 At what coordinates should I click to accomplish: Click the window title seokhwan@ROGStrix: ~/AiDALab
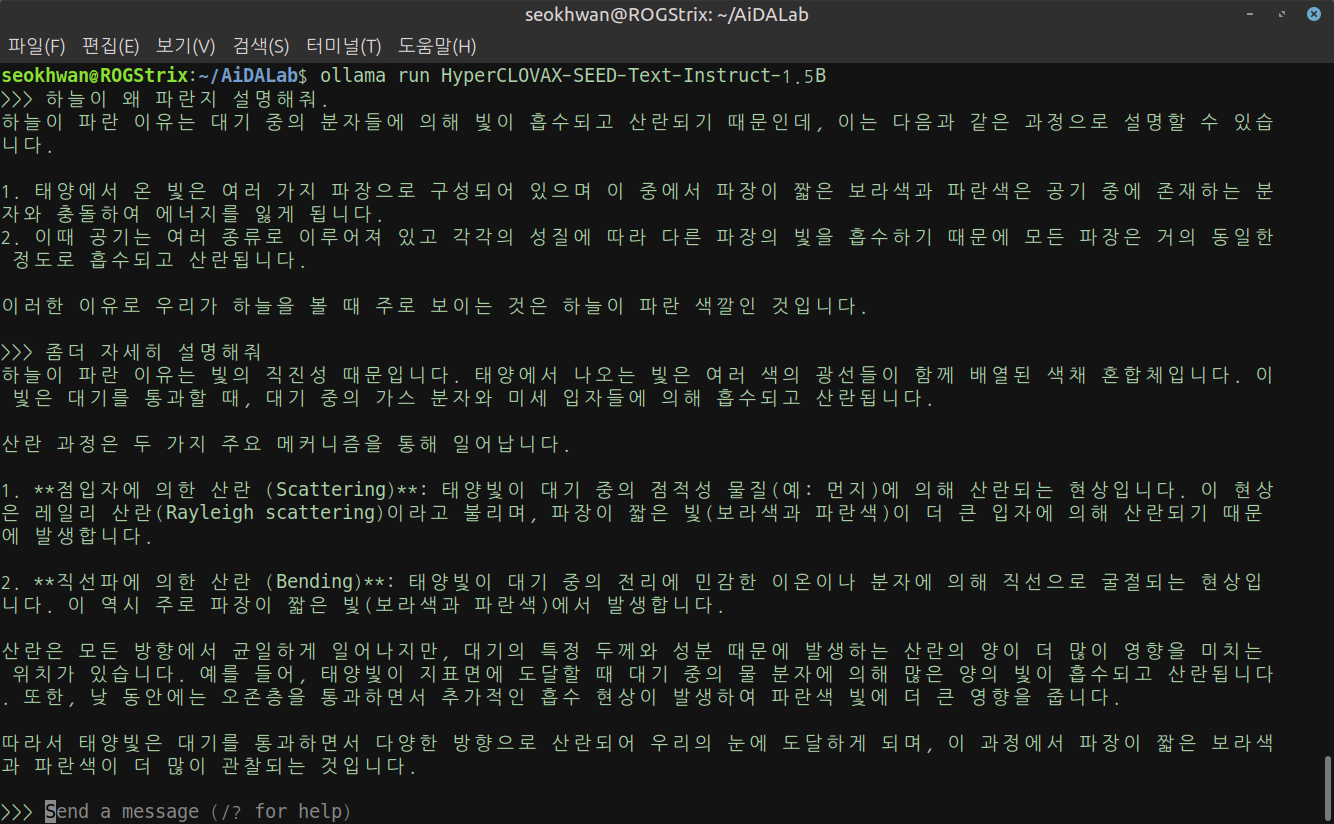coord(667,14)
